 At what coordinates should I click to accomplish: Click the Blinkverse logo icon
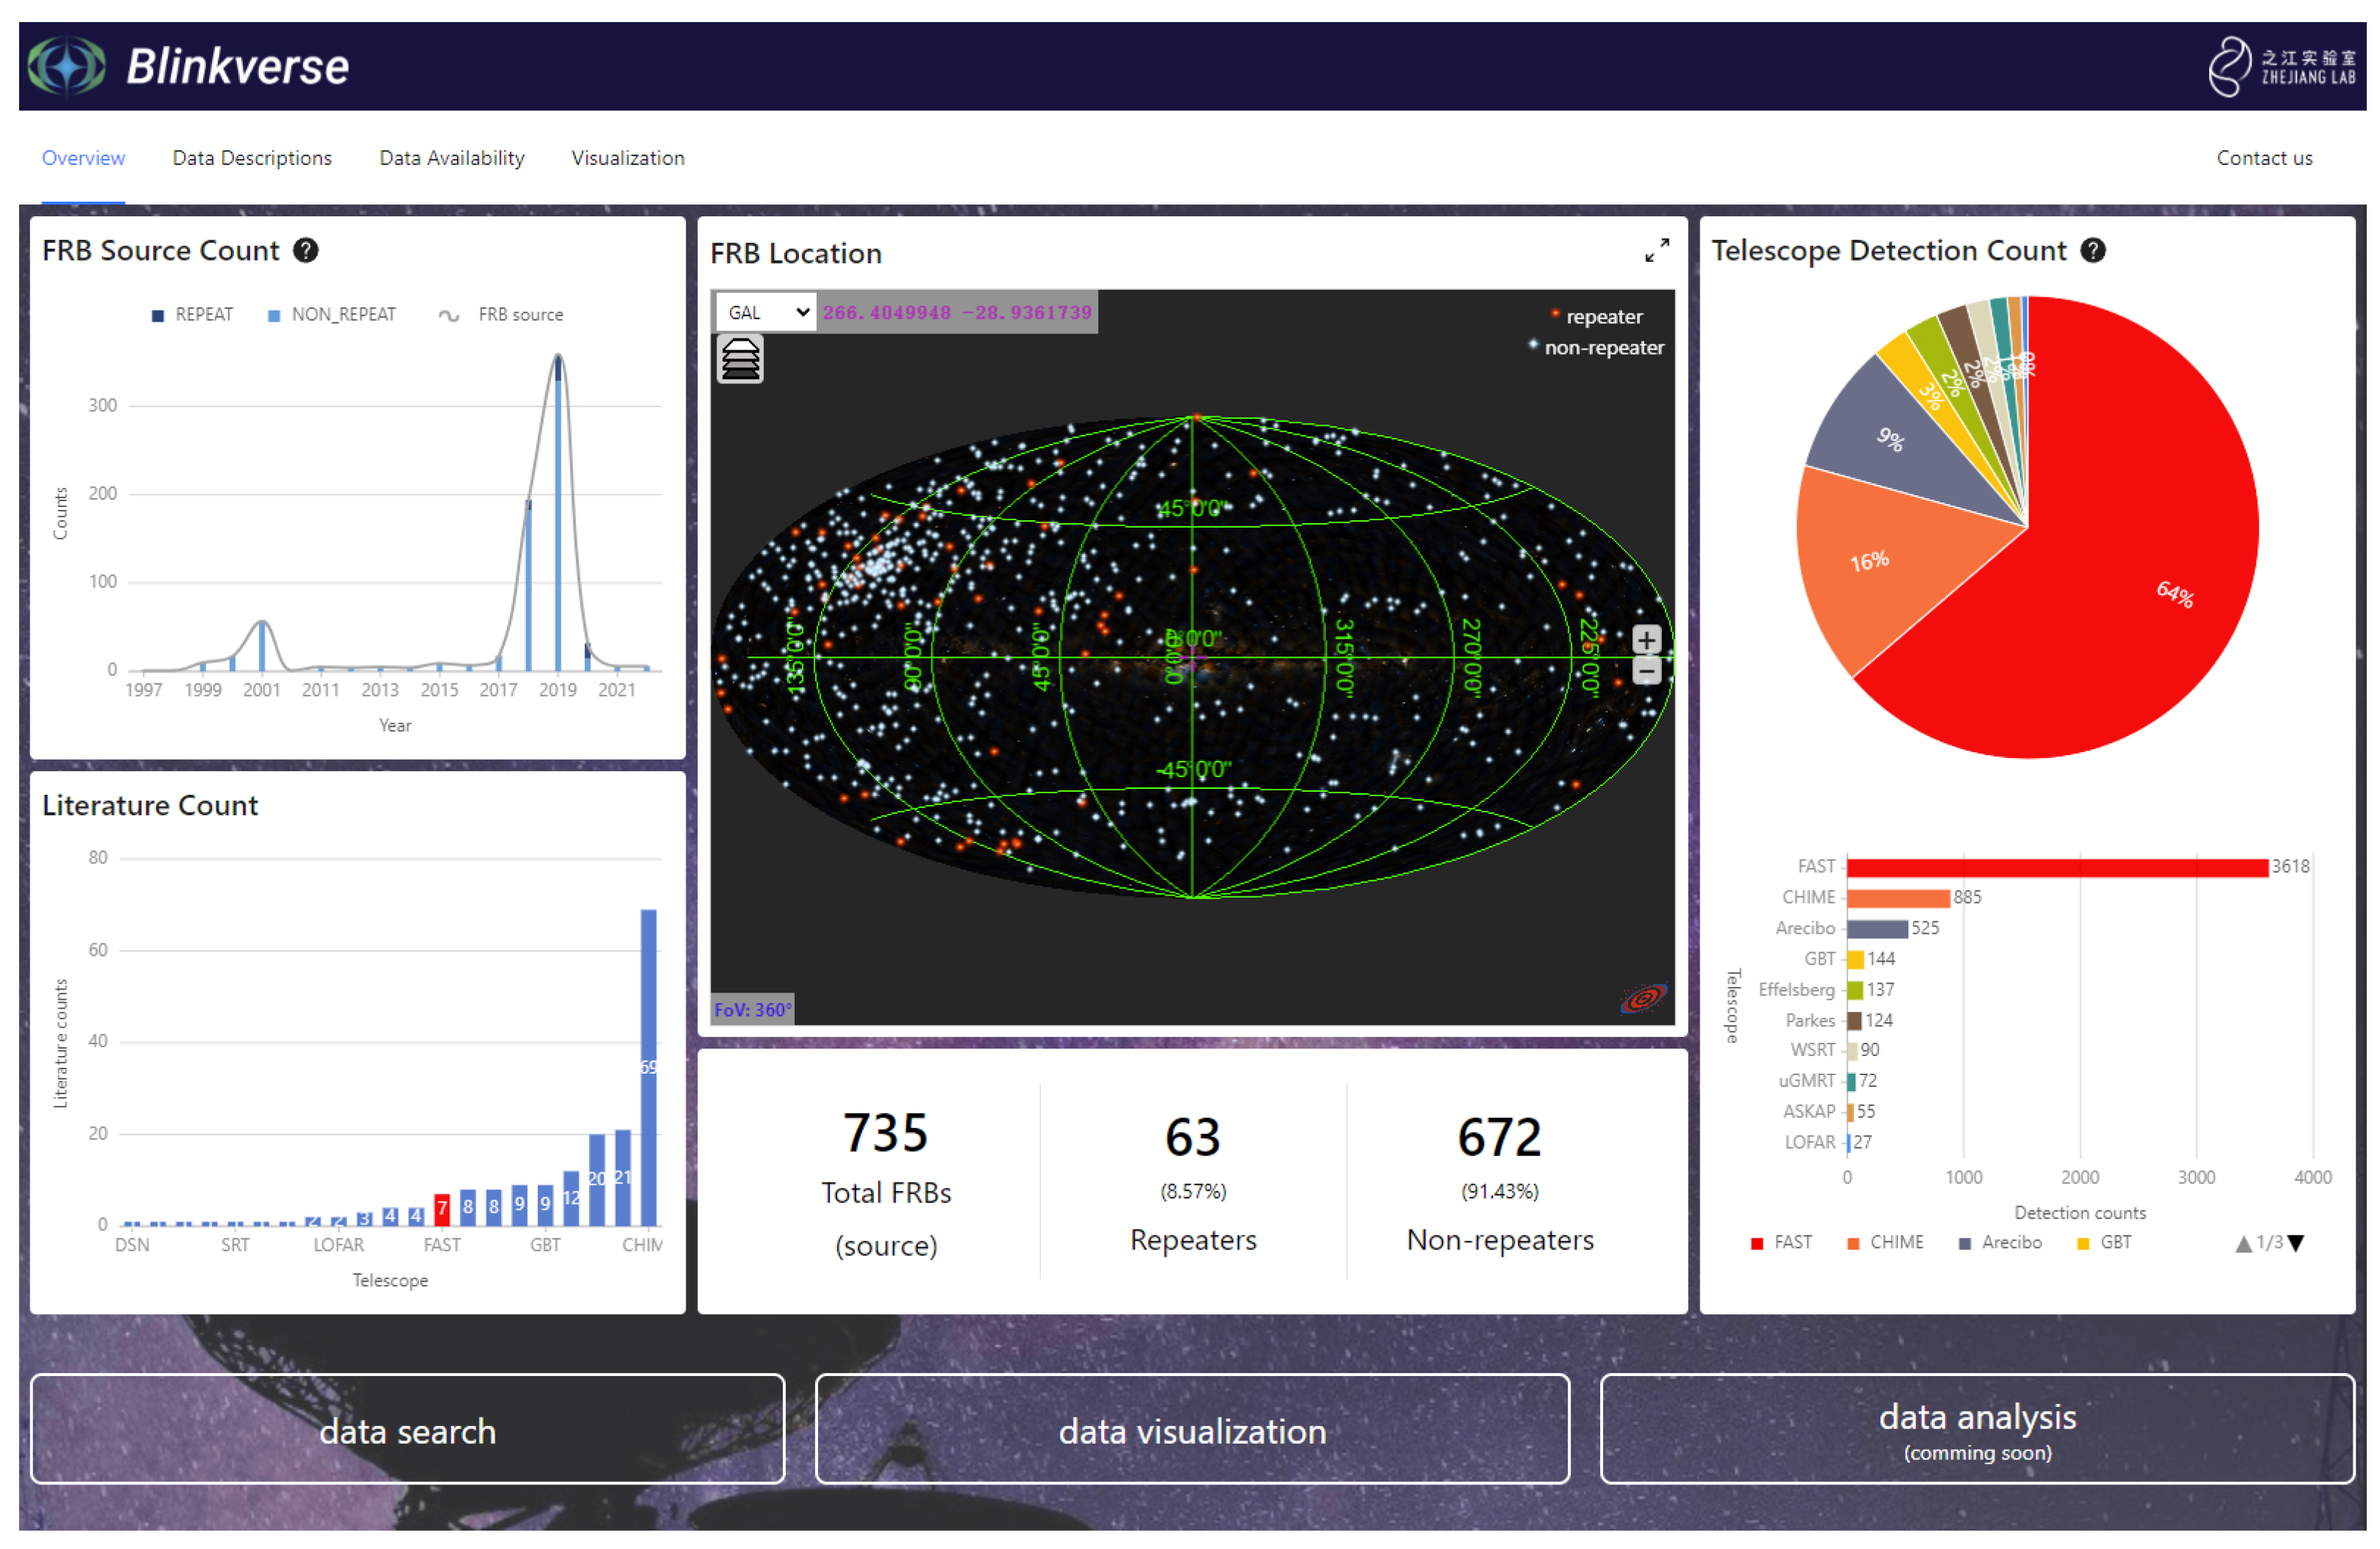pyautogui.click(x=66, y=66)
